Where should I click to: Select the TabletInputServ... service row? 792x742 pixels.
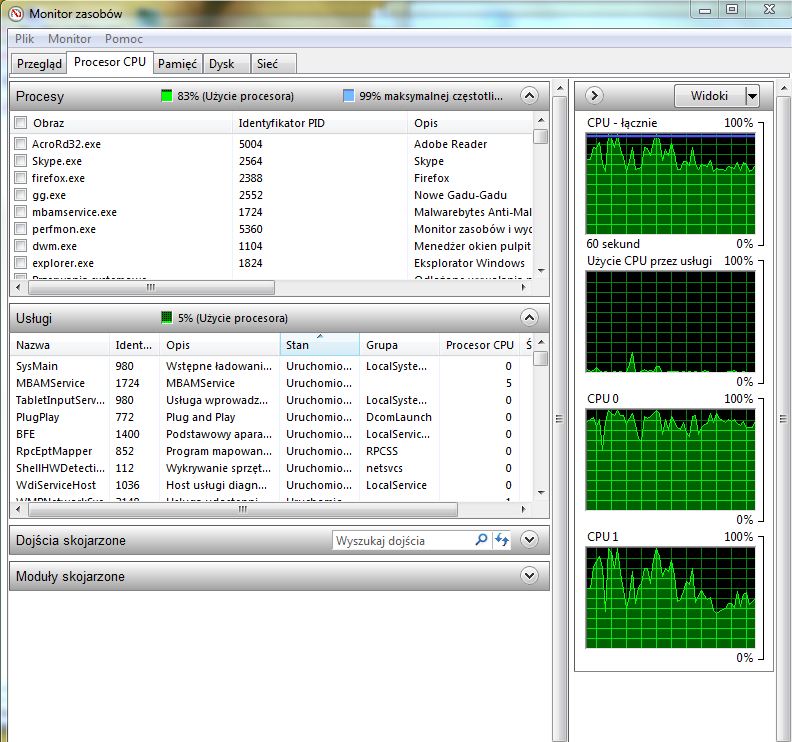pyautogui.click(x=272, y=400)
